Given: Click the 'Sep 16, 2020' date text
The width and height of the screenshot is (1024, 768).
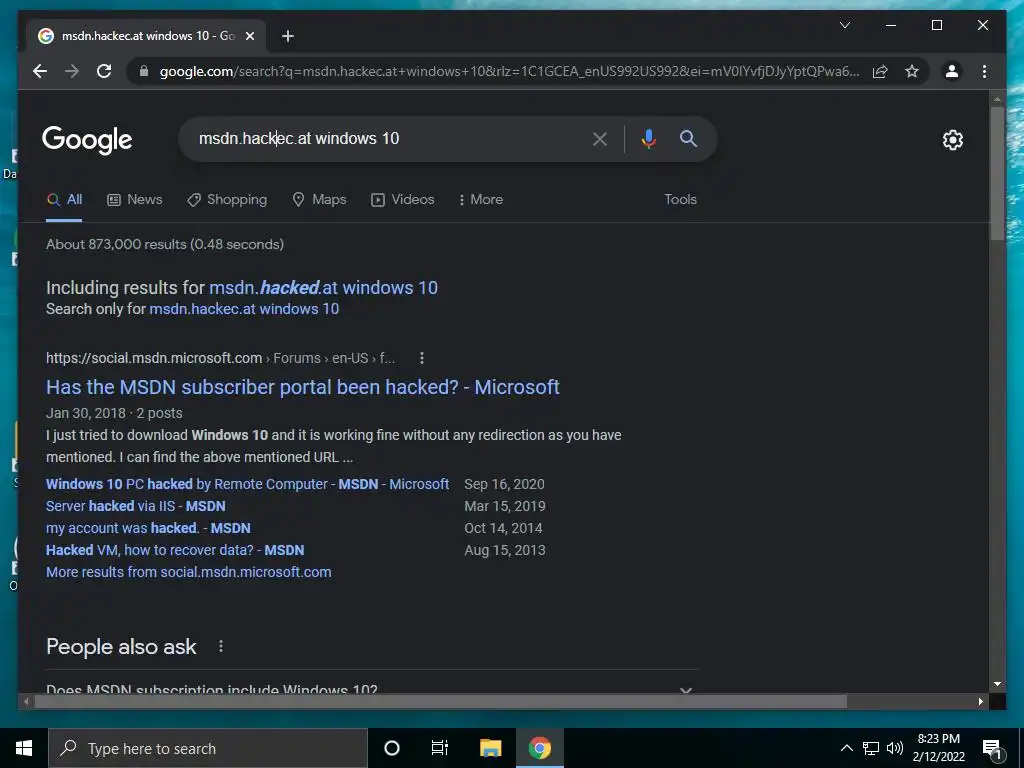Looking at the screenshot, I should 504,485.
